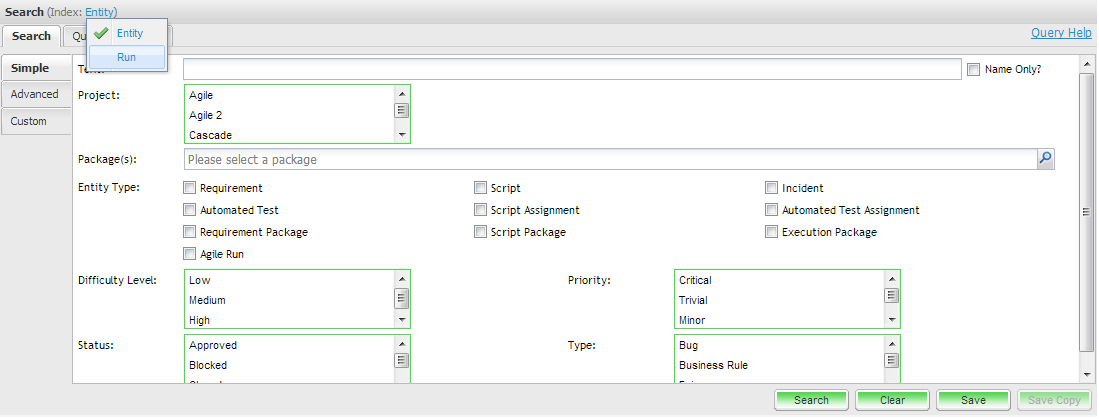The height and width of the screenshot is (419, 1099).
Task: Click the package search magnifier icon
Action: pos(1045,159)
